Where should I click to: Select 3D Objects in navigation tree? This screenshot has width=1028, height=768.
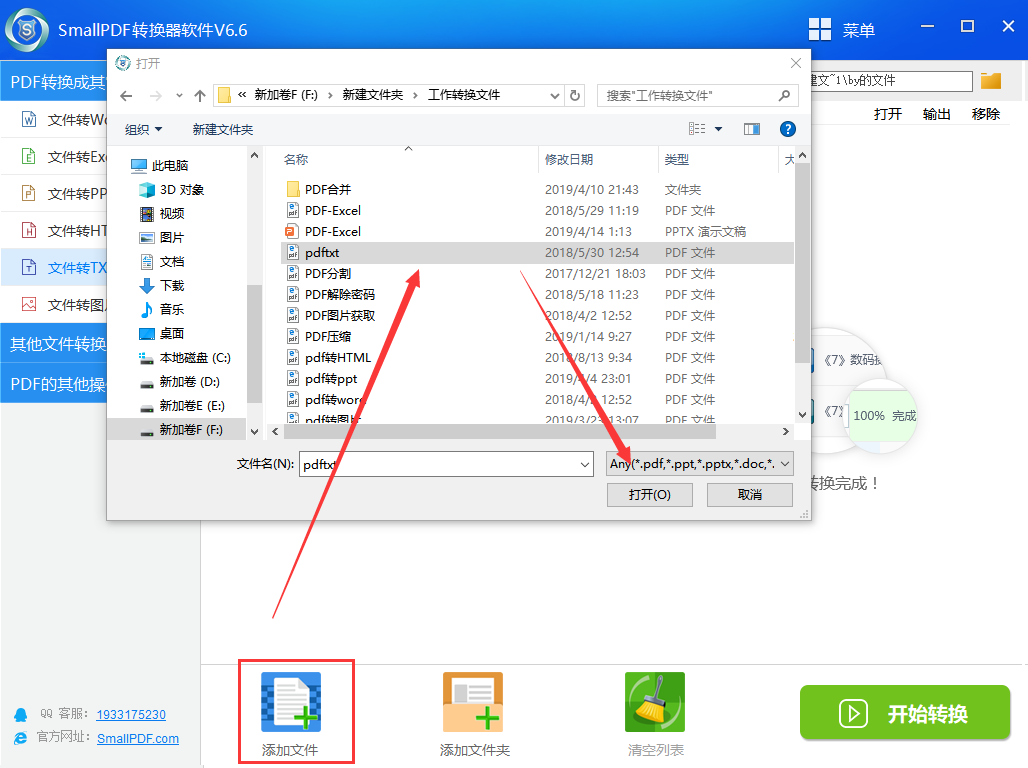click(172, 190)
